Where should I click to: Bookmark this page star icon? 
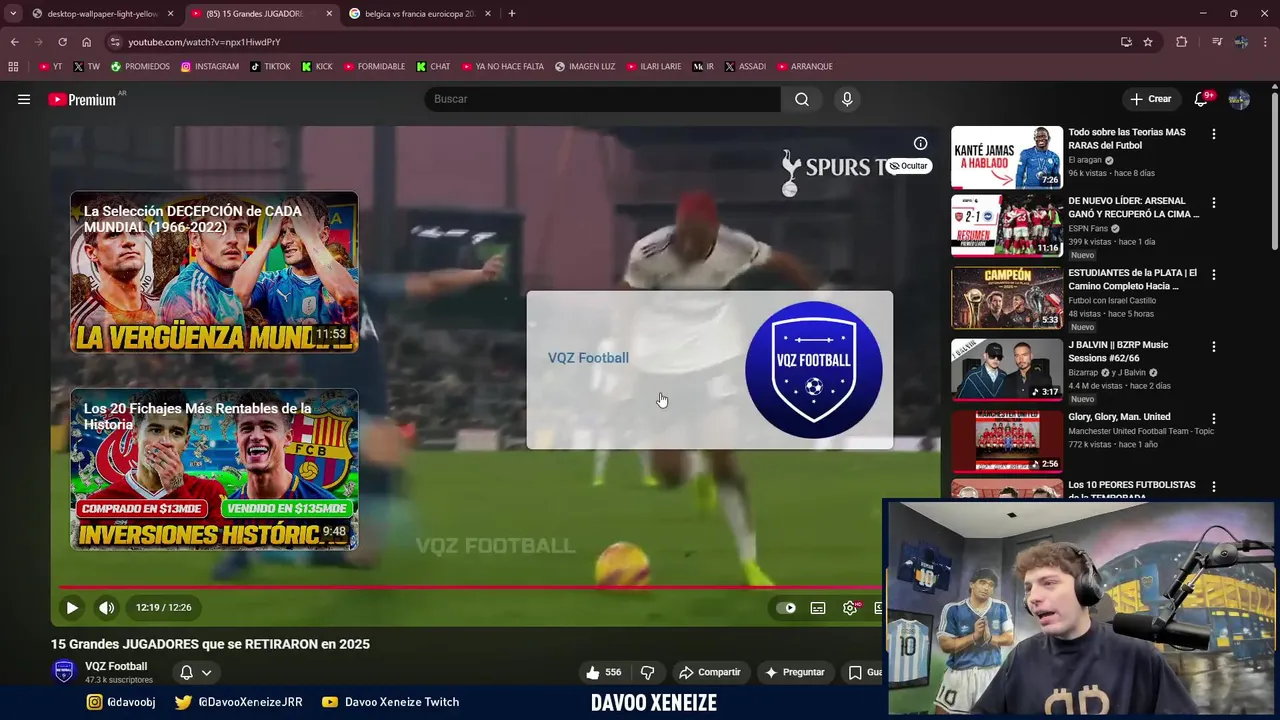tap(1148, 42)
